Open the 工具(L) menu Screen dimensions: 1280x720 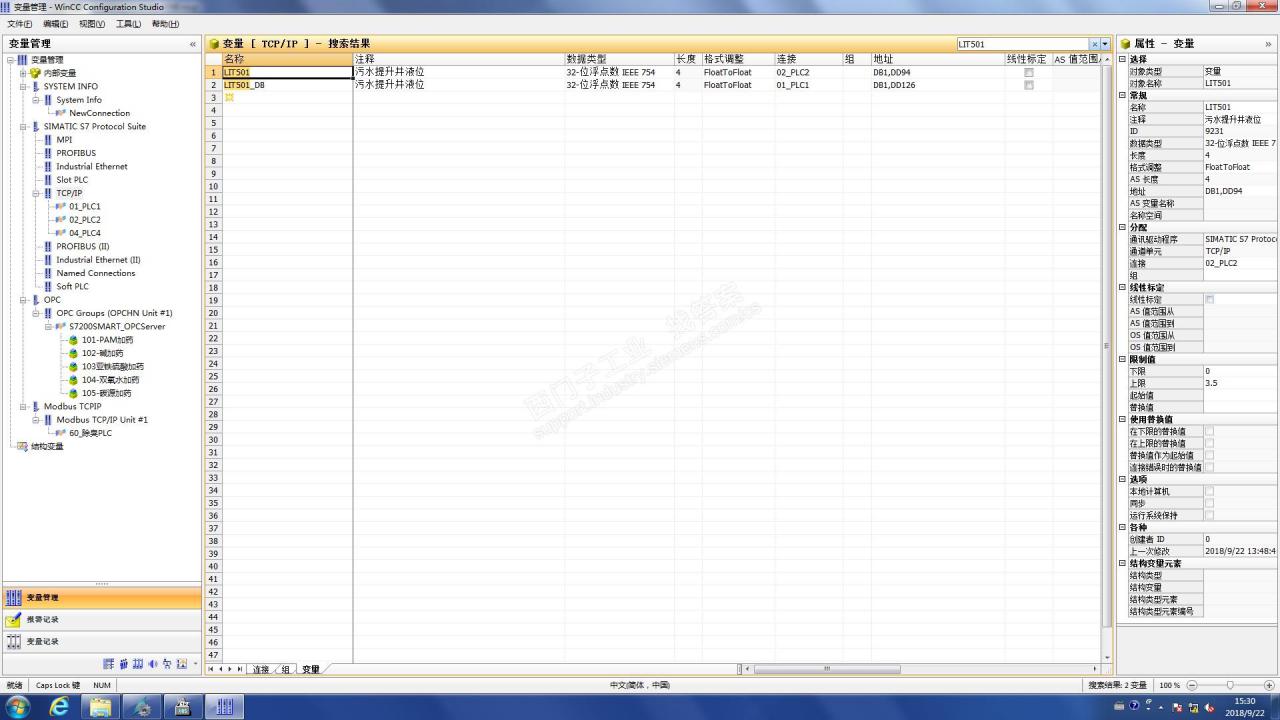tap(128, 24)
